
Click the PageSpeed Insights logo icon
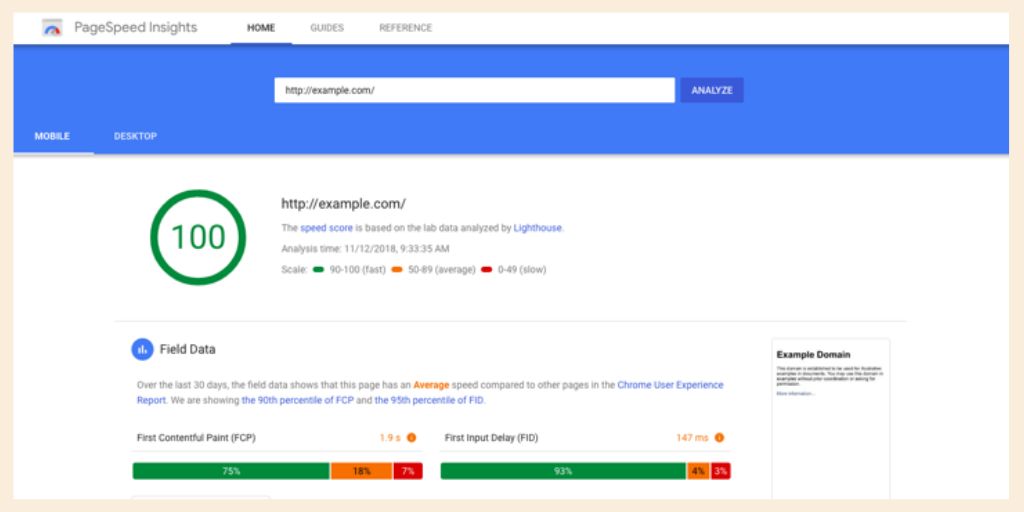(x=52, y=28)
